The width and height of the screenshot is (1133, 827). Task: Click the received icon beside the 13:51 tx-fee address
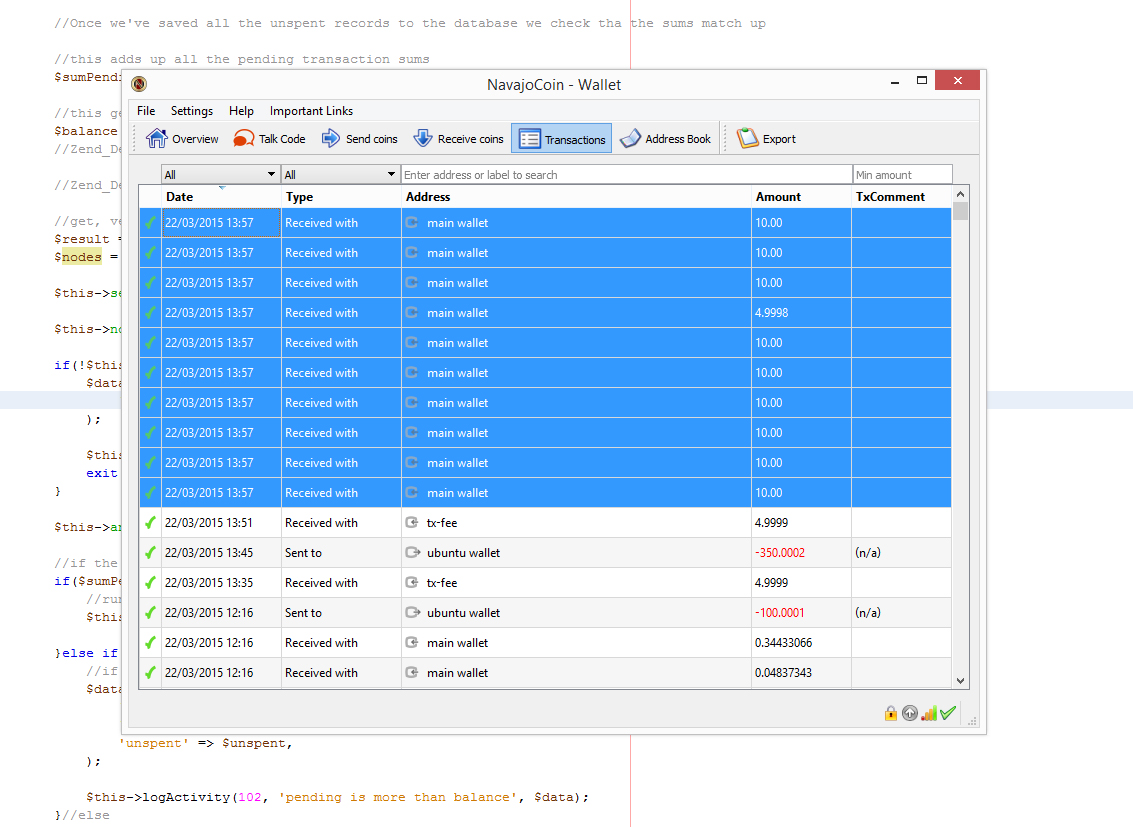point(412,523)
